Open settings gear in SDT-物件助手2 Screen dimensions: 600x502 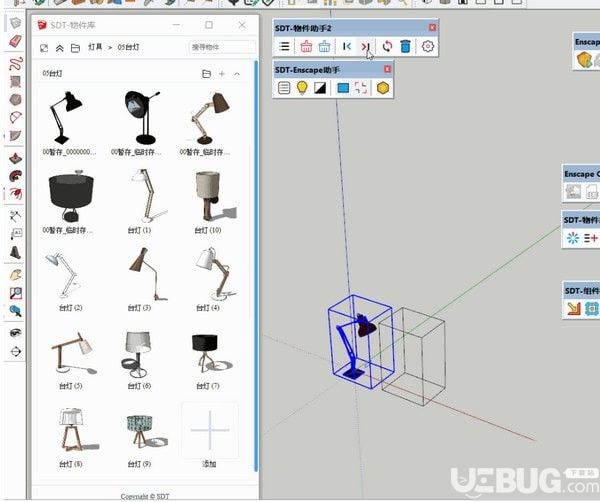pyautogui.click(x=428, y=47)
